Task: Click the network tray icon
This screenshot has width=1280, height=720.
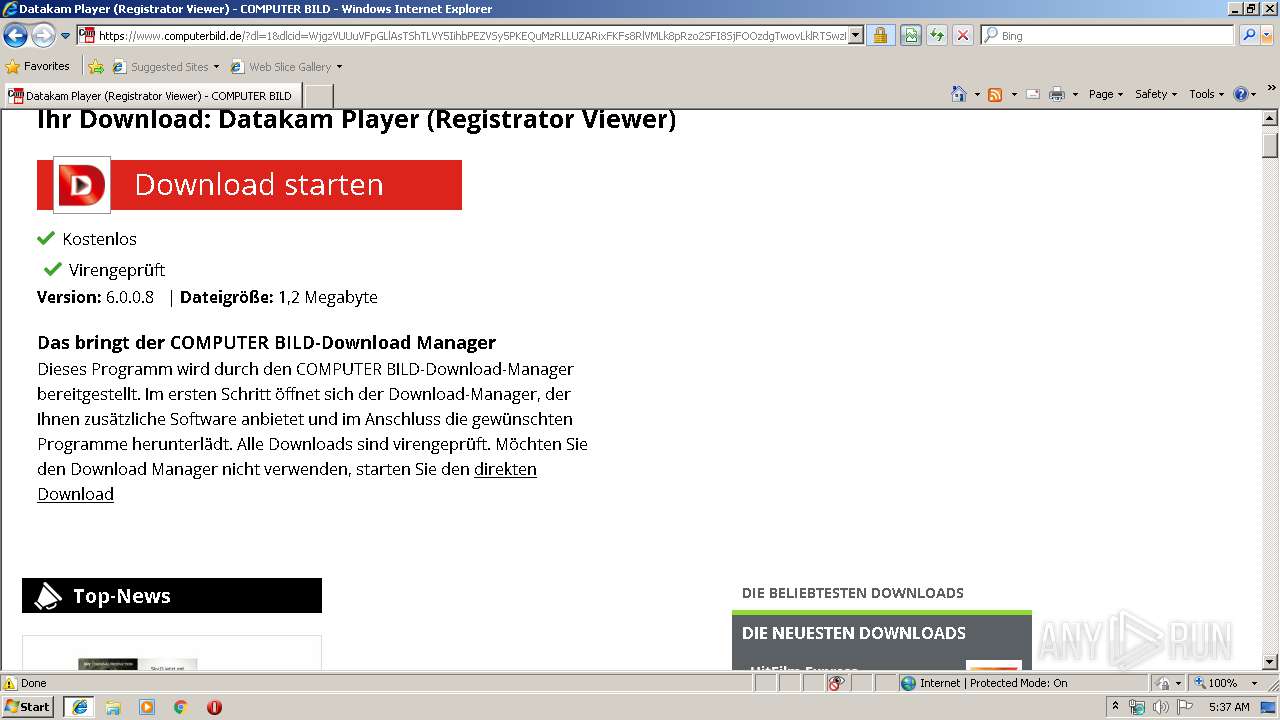Action: [x=1137, y=707]
